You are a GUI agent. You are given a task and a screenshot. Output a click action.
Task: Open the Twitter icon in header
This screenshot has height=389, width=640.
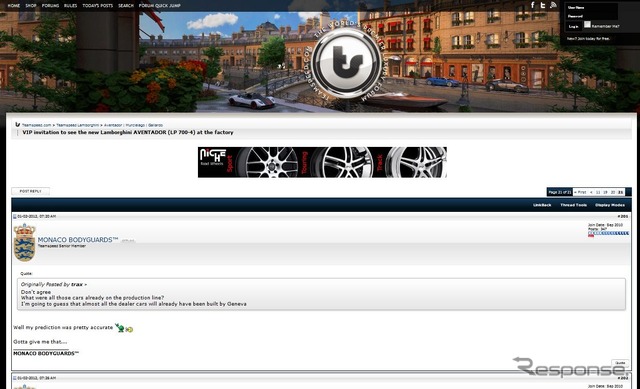point(542,5)
